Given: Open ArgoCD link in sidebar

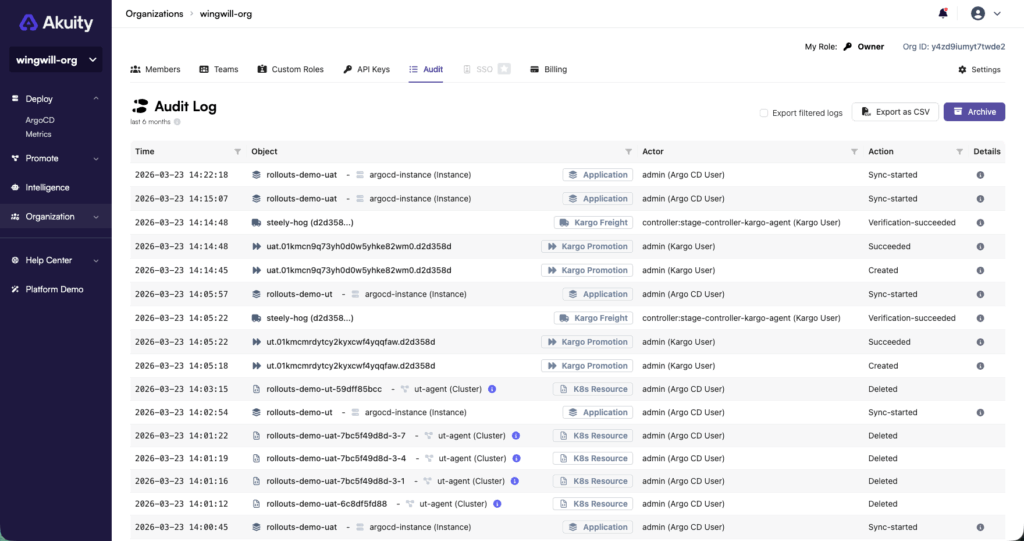Looking at the screenshot, I should click(40, 120).
